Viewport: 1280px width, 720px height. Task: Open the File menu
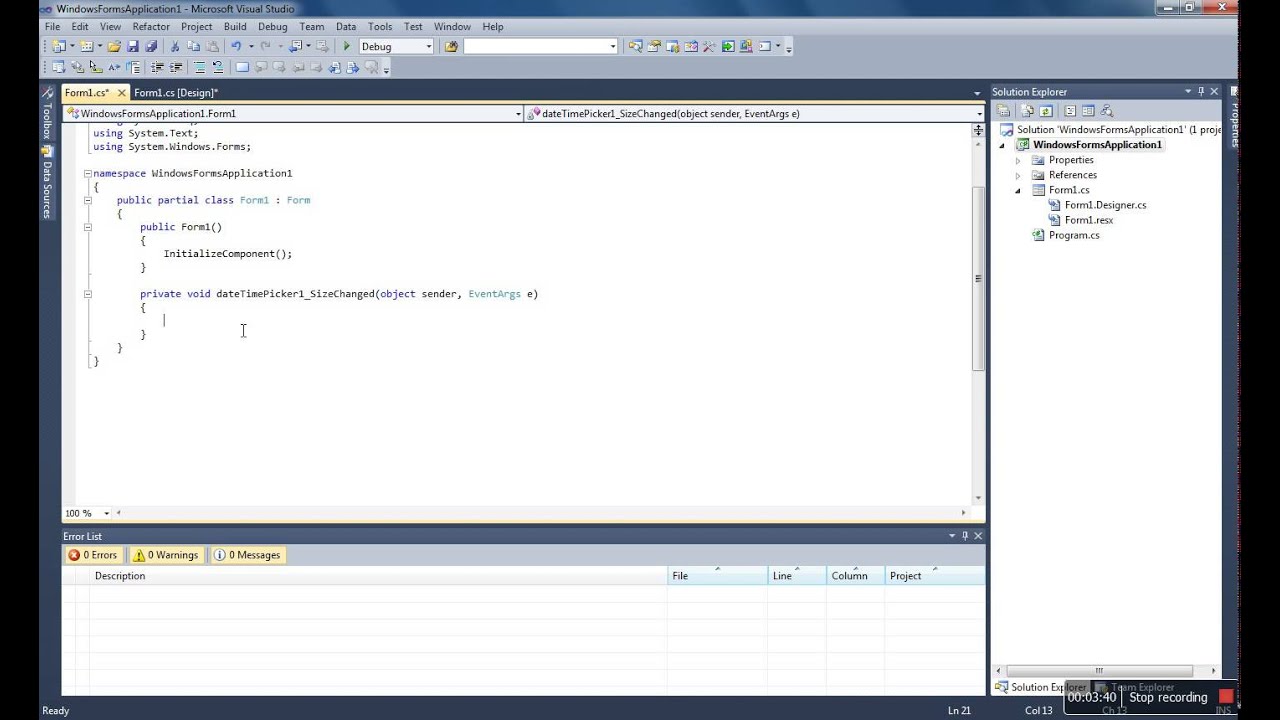click(x=52, y=27)
